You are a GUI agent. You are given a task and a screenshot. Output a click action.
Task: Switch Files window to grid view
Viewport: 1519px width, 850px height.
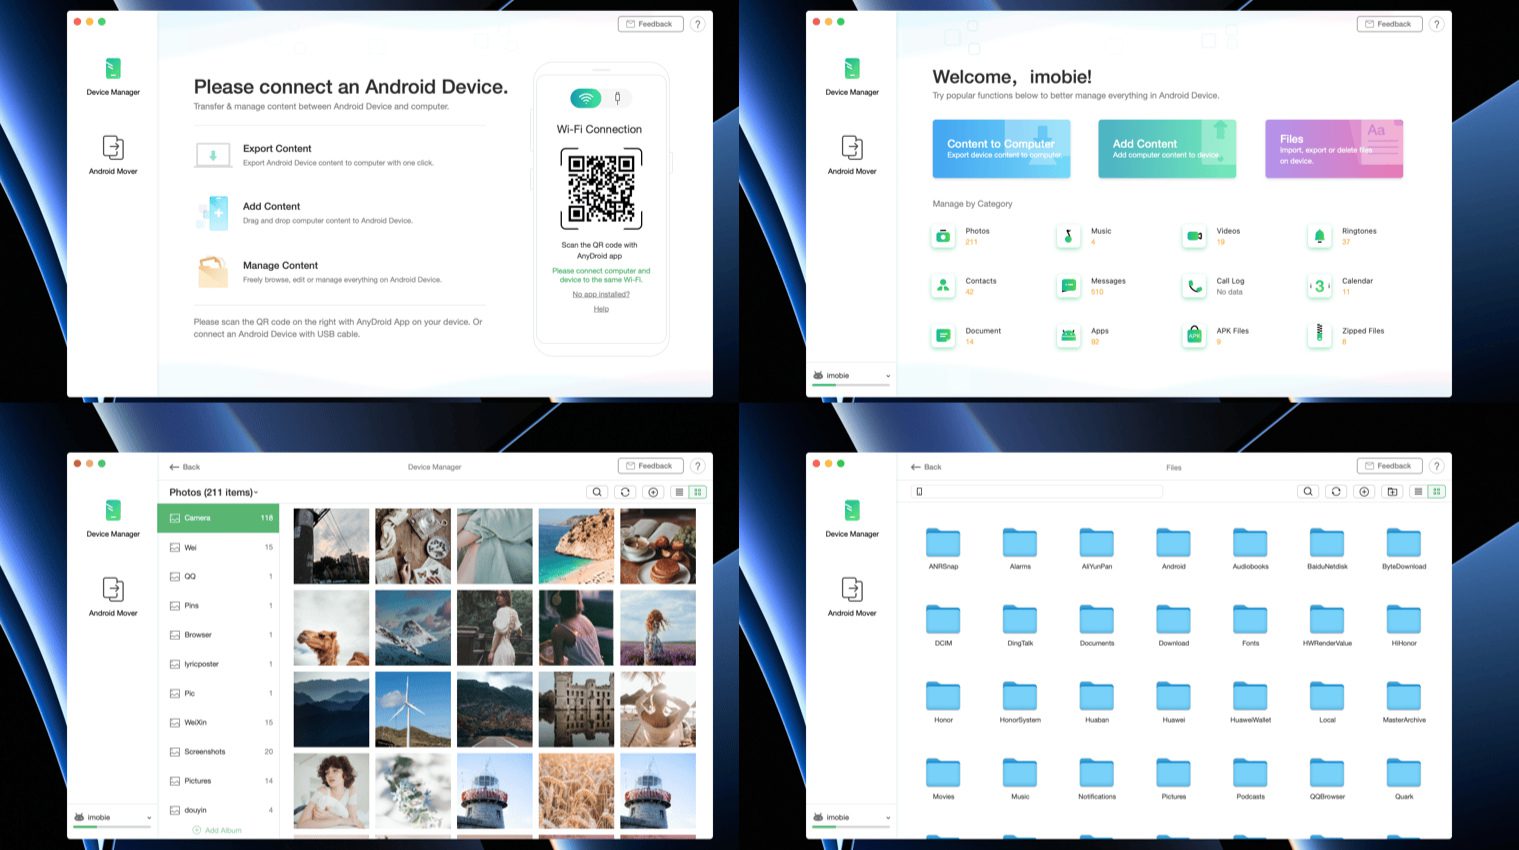(1436, 492)
